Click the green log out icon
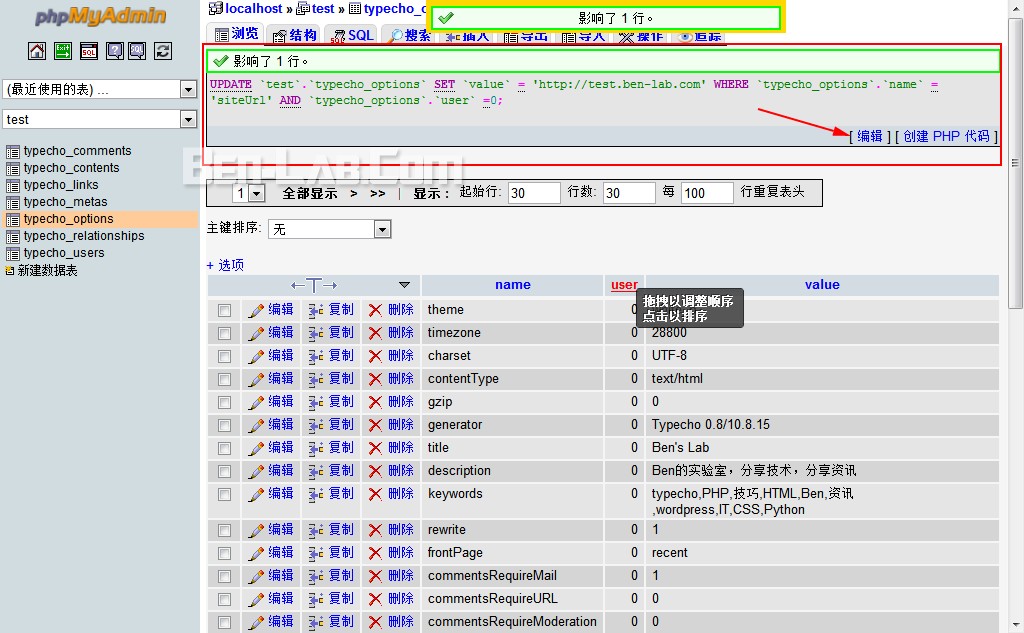This screenshot has height=633, width=1024. 63,51
